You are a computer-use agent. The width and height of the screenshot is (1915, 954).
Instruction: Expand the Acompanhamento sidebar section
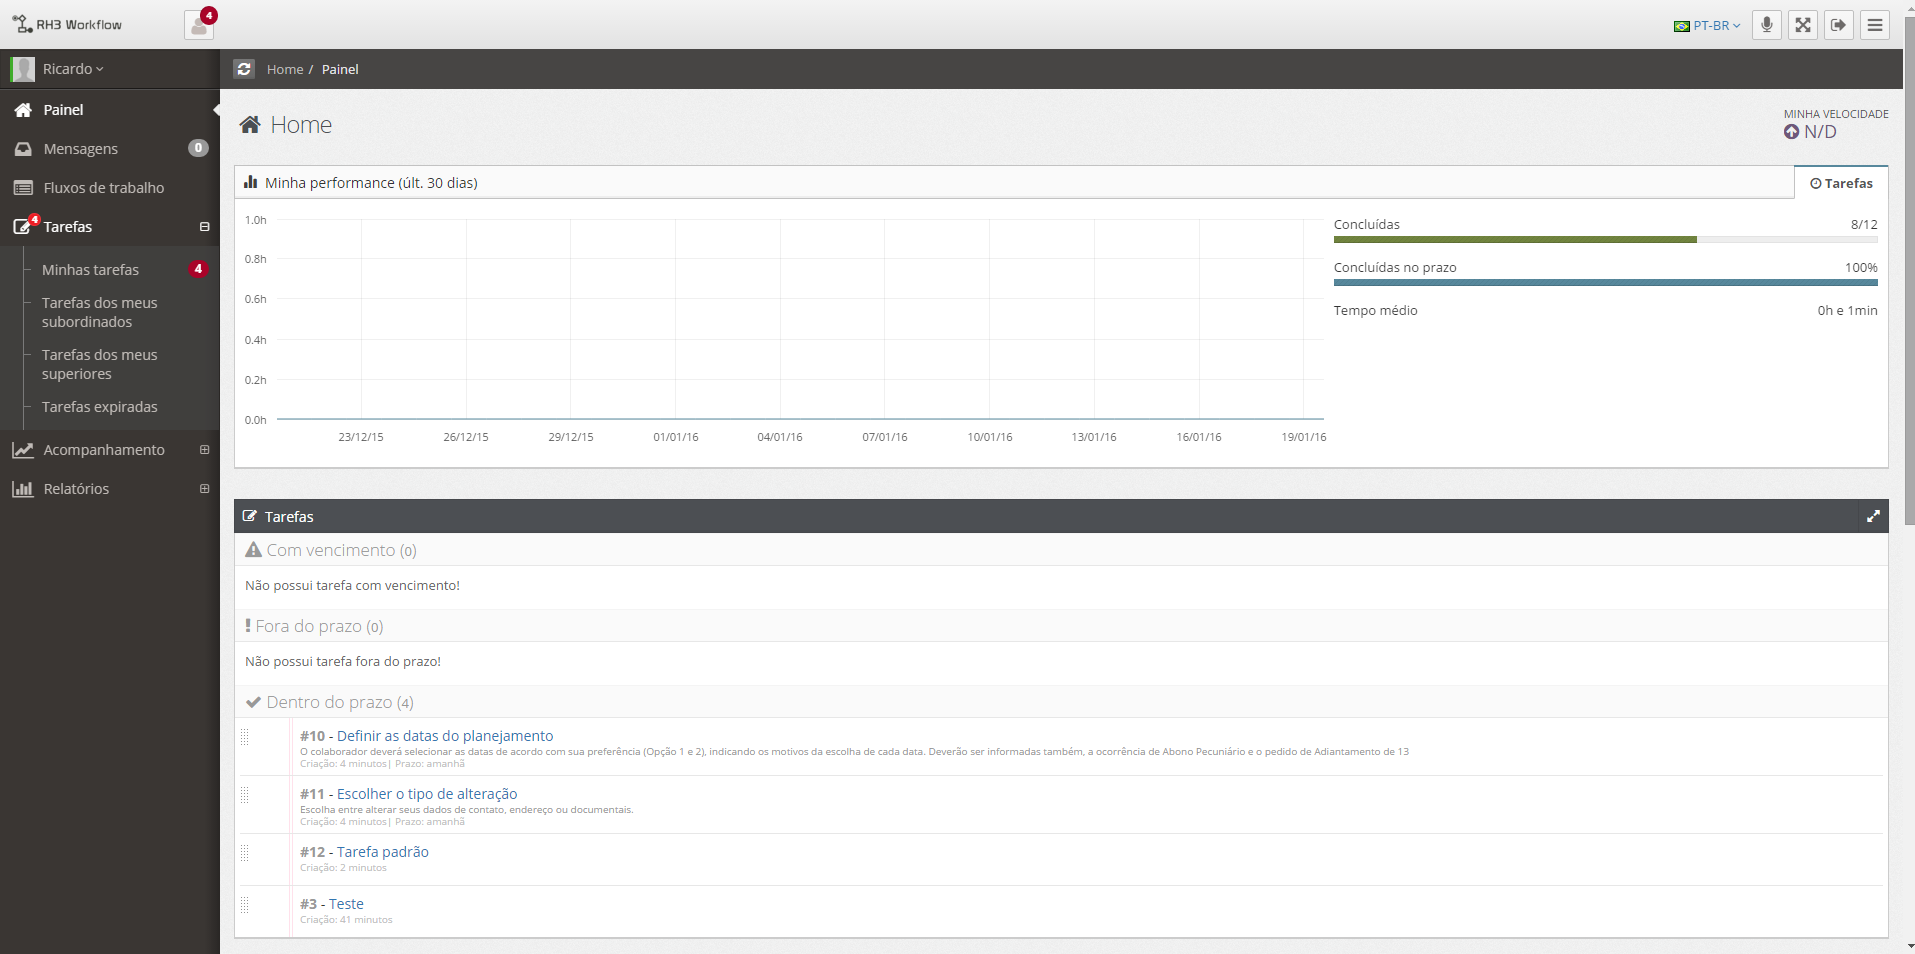click(204, 450)
